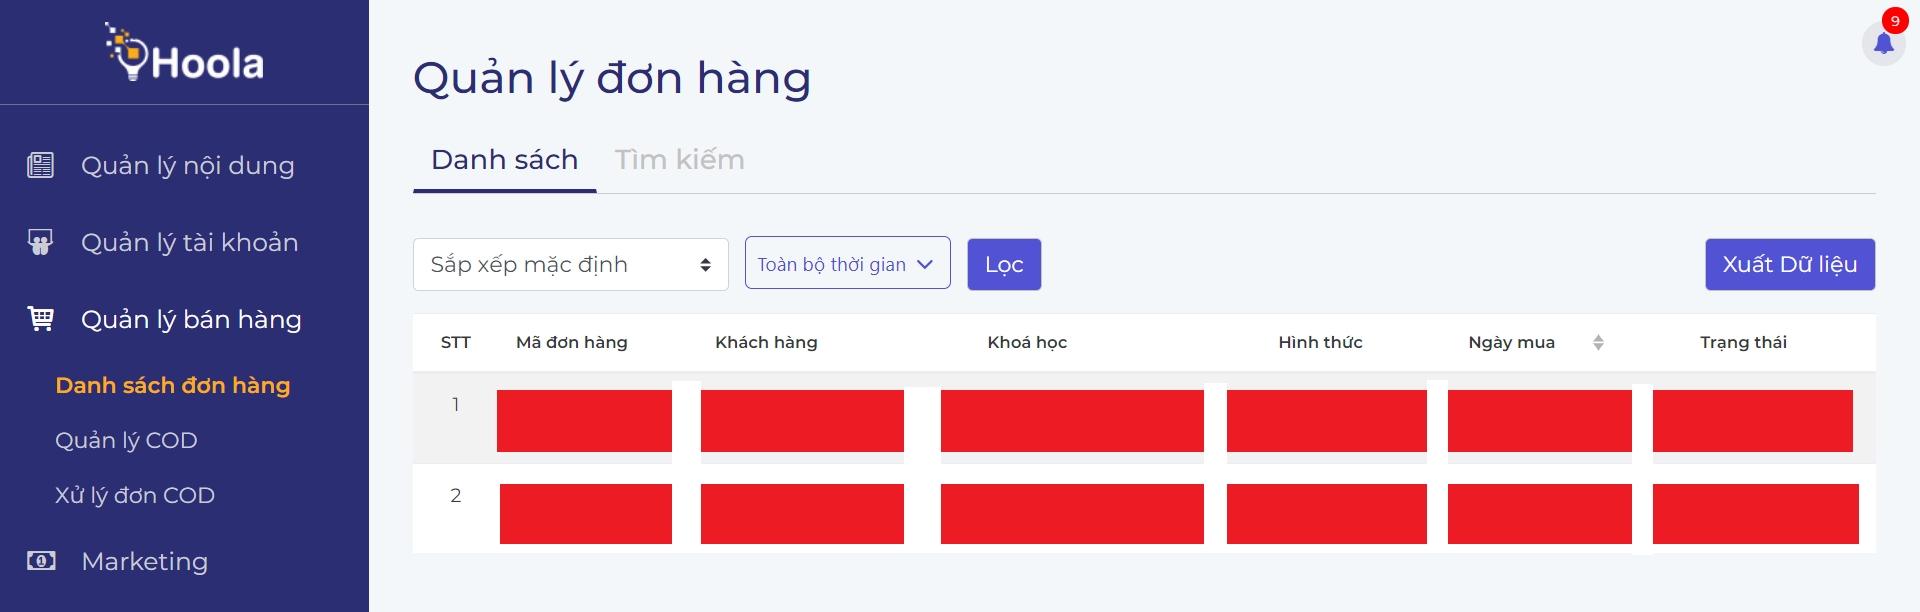The image size is (1920, 612).
Task: Open Danh sách đơn hàng in sidebar
Action: (173, 386)
